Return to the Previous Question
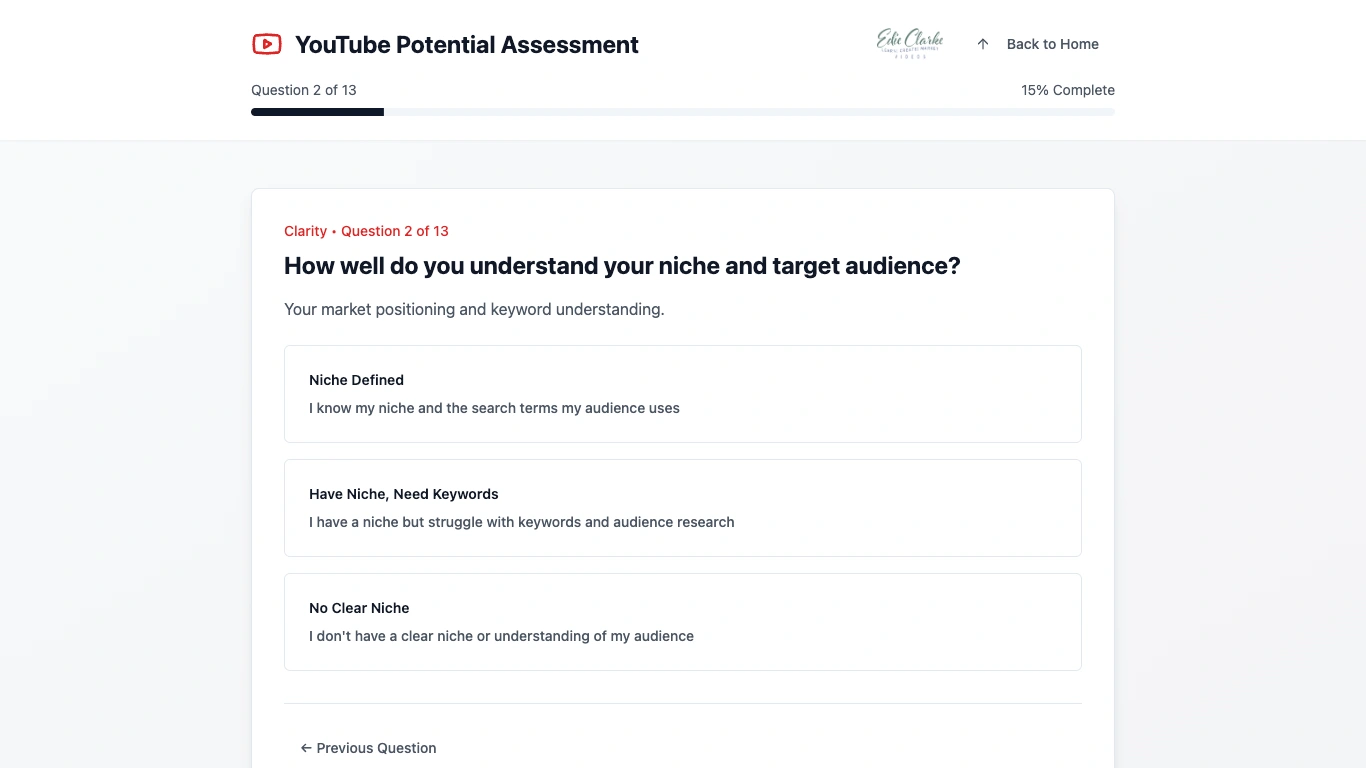 tap(376, 748)
